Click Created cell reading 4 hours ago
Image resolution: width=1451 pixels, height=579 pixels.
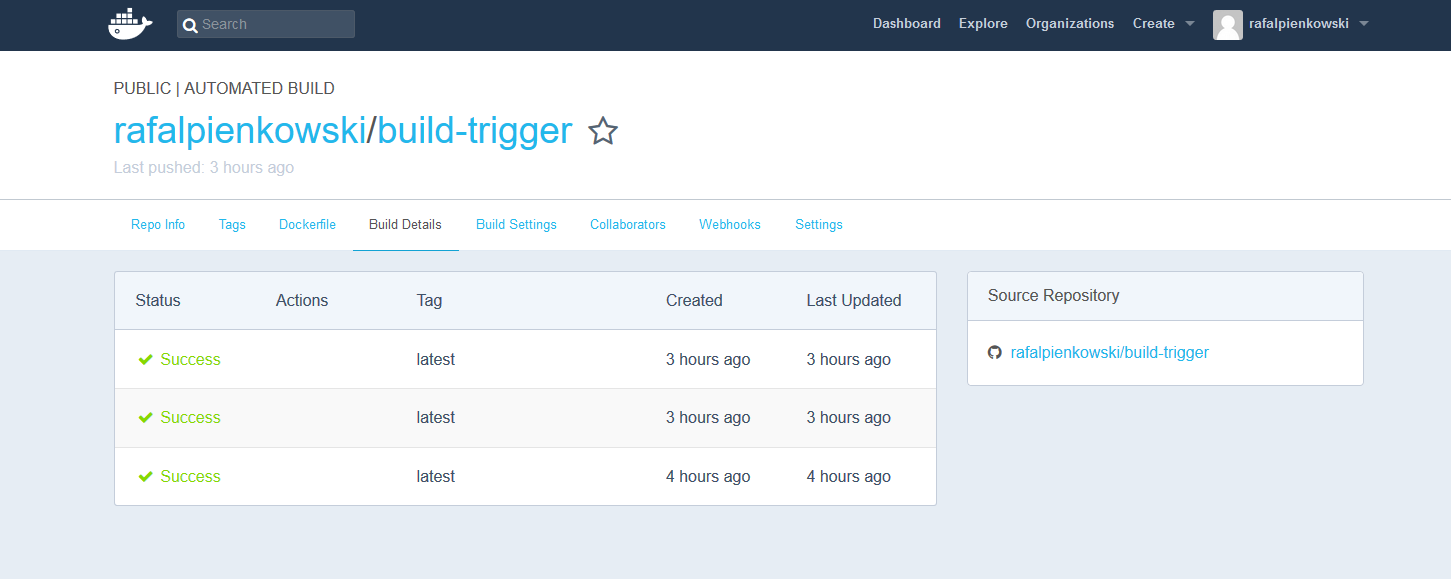coord(708,477)
